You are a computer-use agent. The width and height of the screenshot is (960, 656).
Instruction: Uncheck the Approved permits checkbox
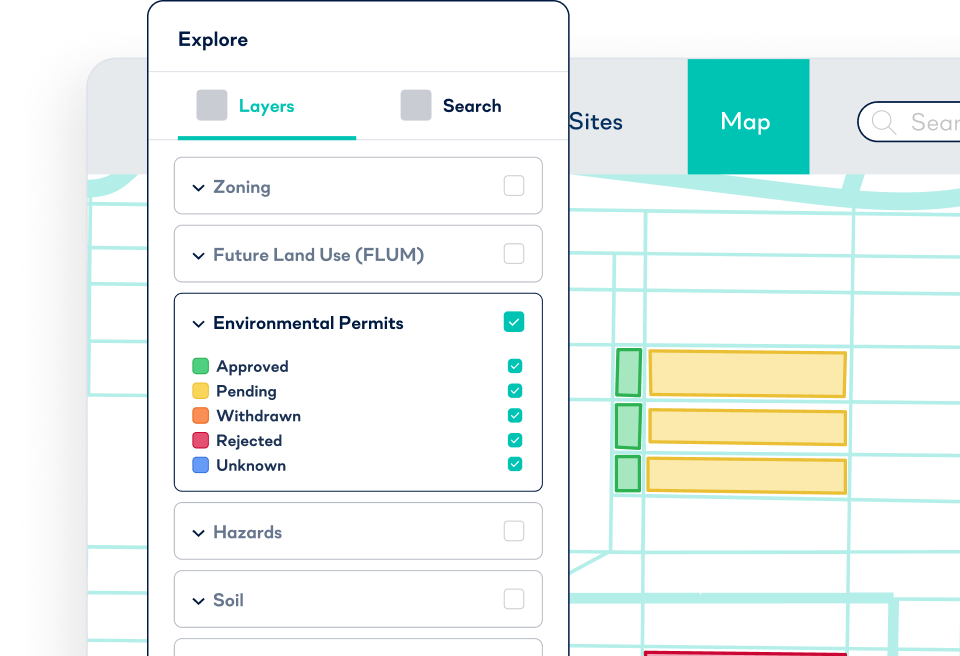point(515,366)
